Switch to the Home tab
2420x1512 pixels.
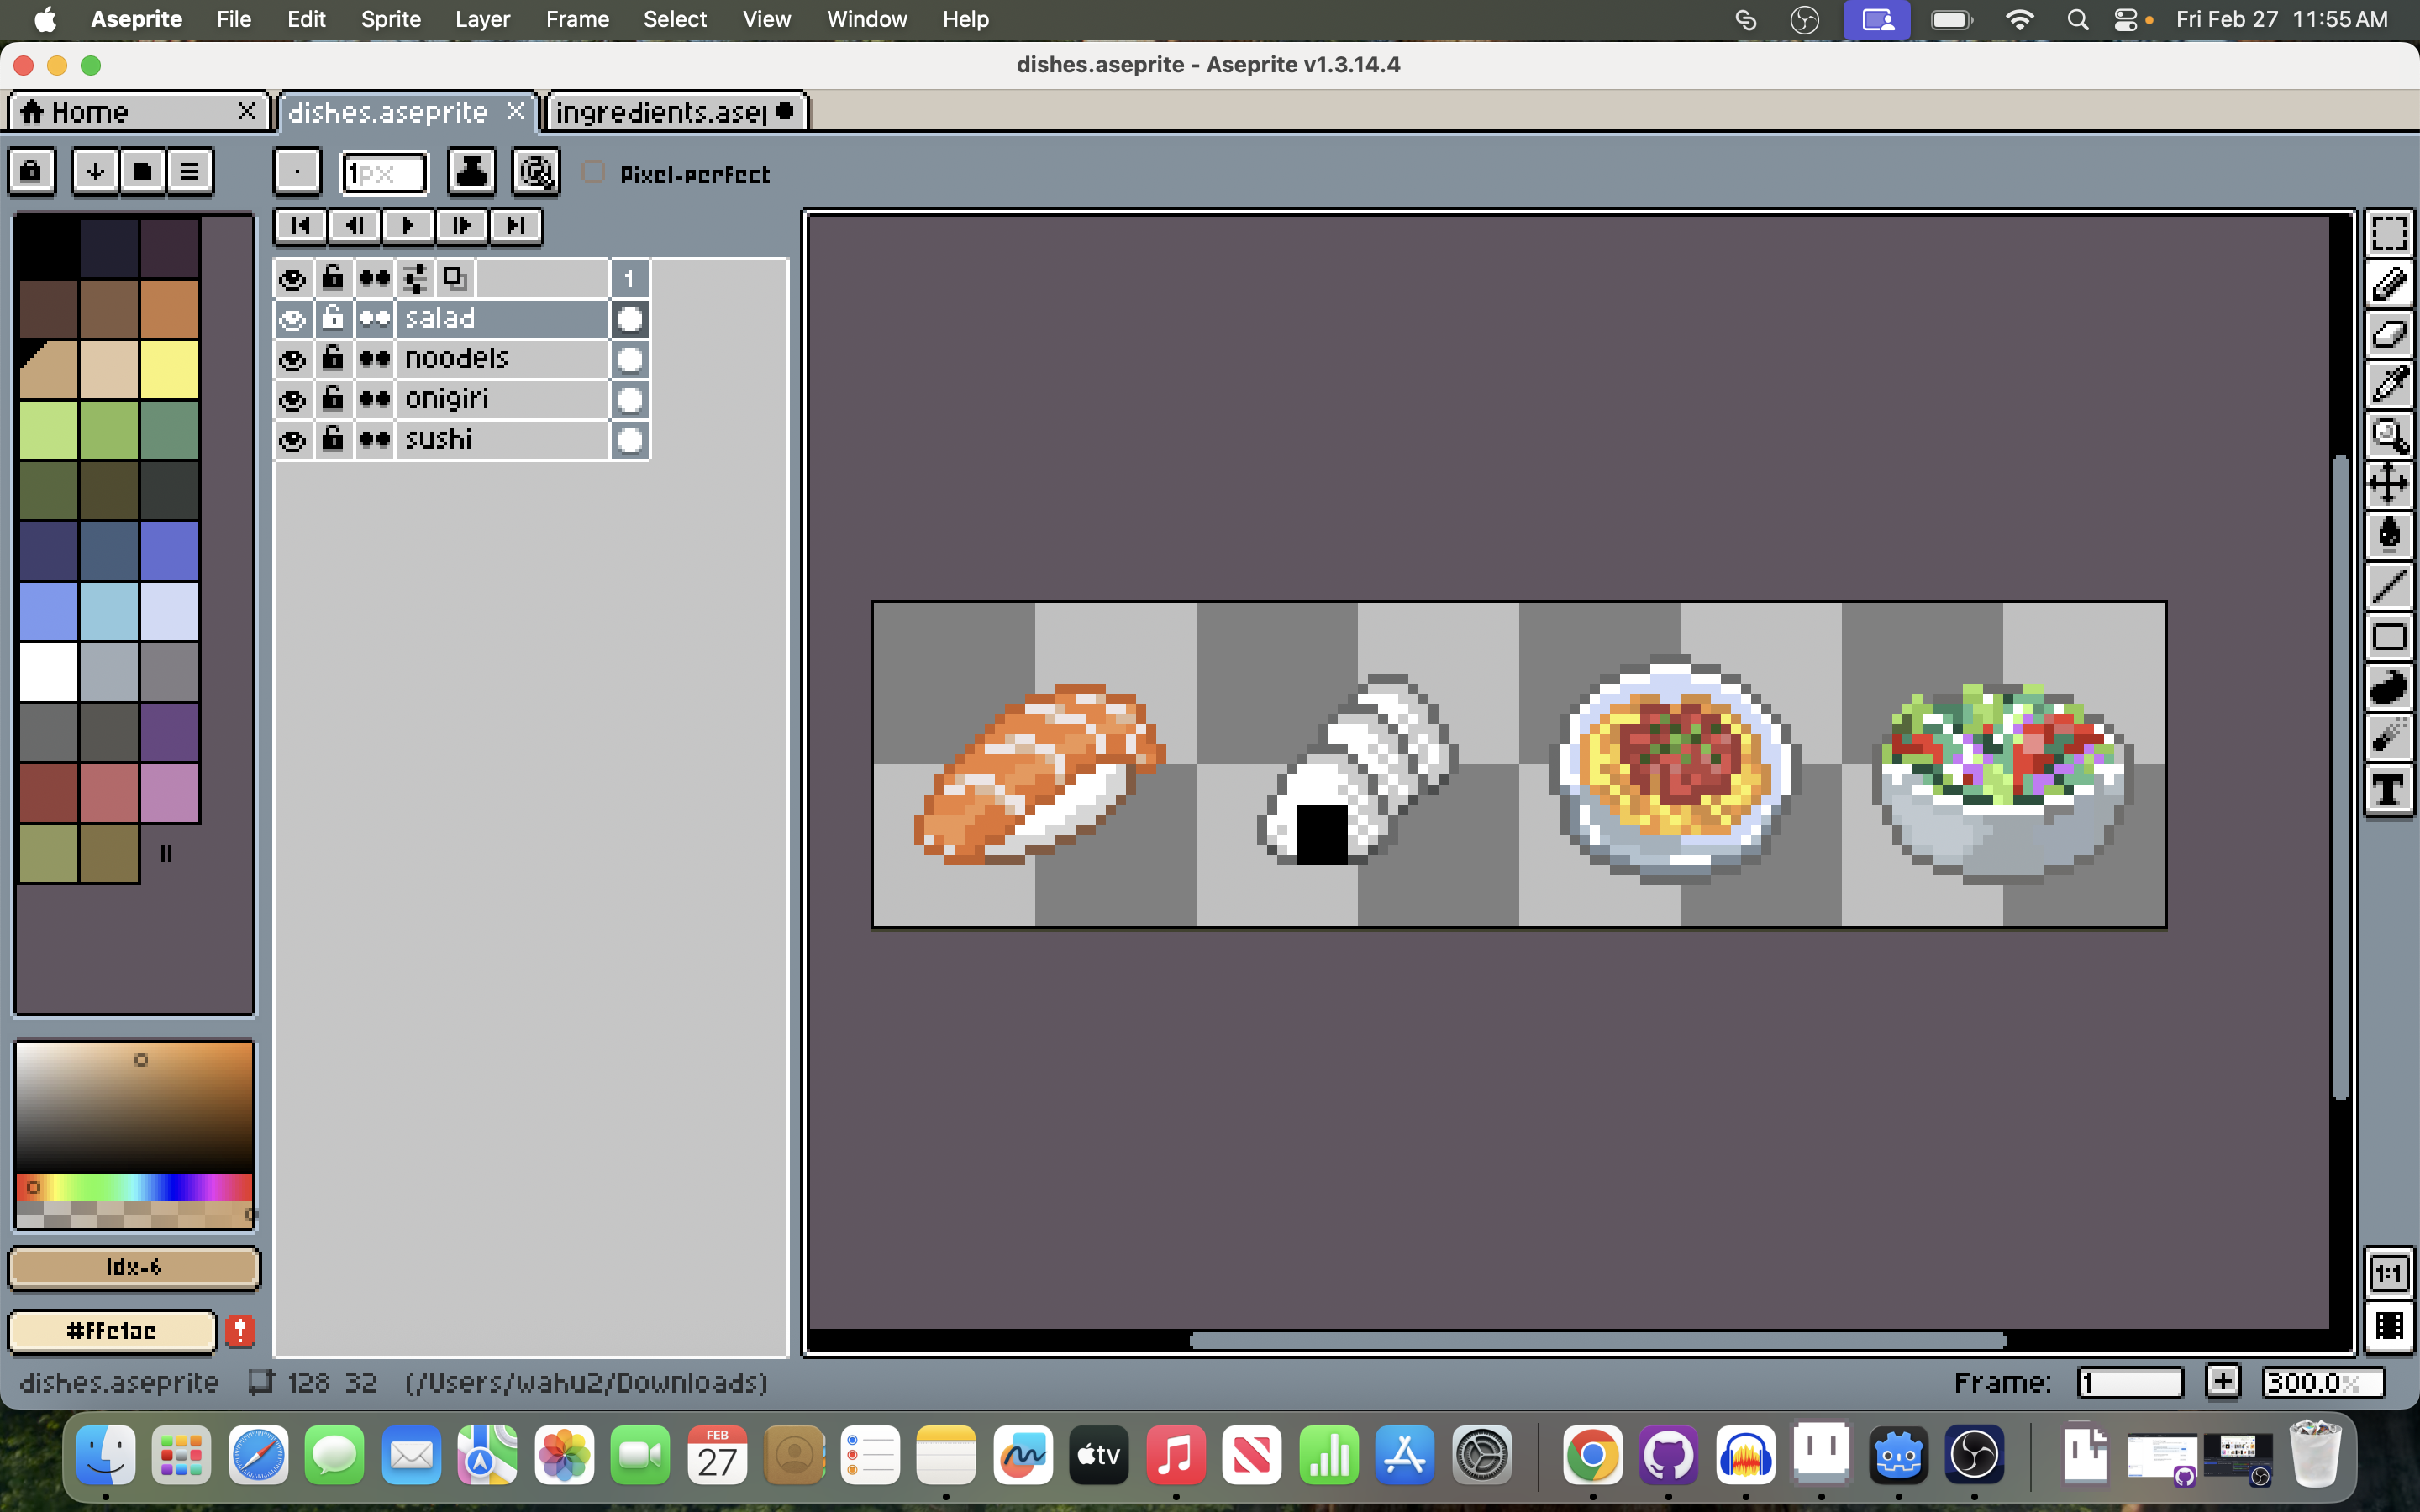tap(138, 112)
